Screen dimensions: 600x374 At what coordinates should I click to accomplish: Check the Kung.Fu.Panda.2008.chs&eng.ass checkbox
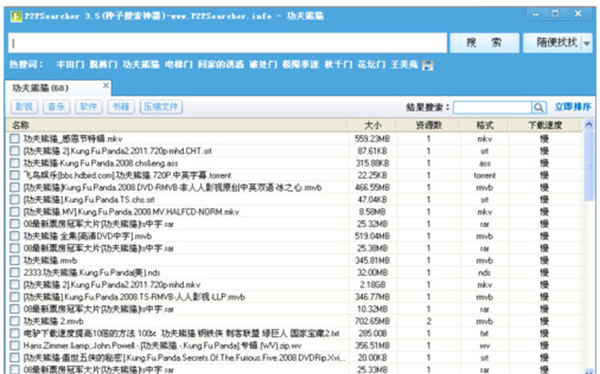point(15,163)
